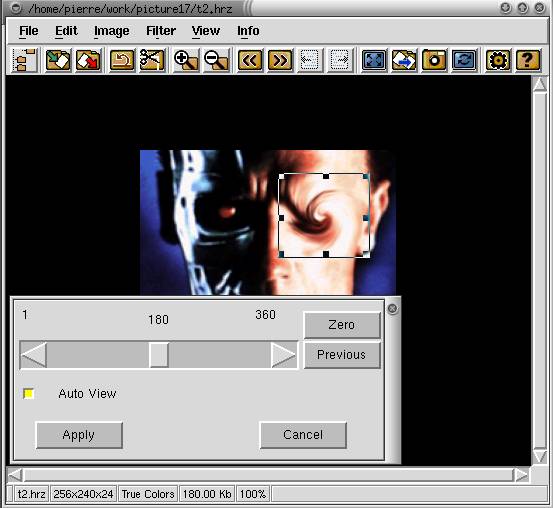Viewport: 553px width, 508px height.
Task: Click the vertical scrollbar up arrow
Action: coord(540,85)
